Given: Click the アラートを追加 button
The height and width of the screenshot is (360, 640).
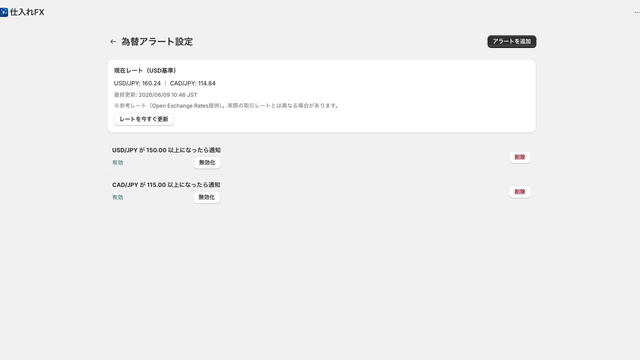Looking at the screenshot, I should [x=511, y=41].
